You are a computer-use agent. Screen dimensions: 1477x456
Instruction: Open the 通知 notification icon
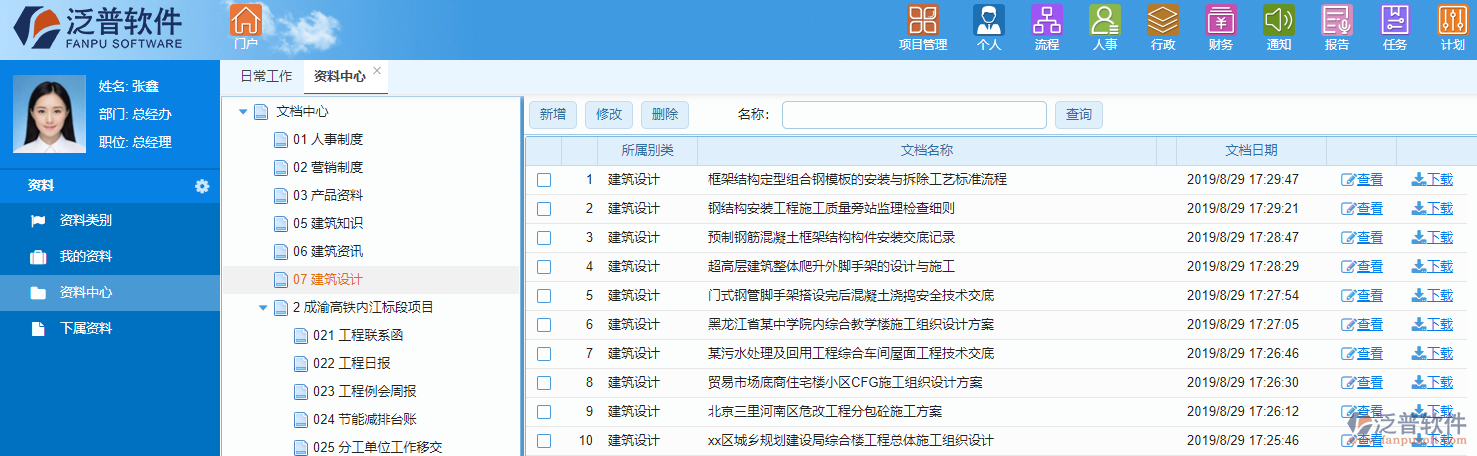(1279, 20)
